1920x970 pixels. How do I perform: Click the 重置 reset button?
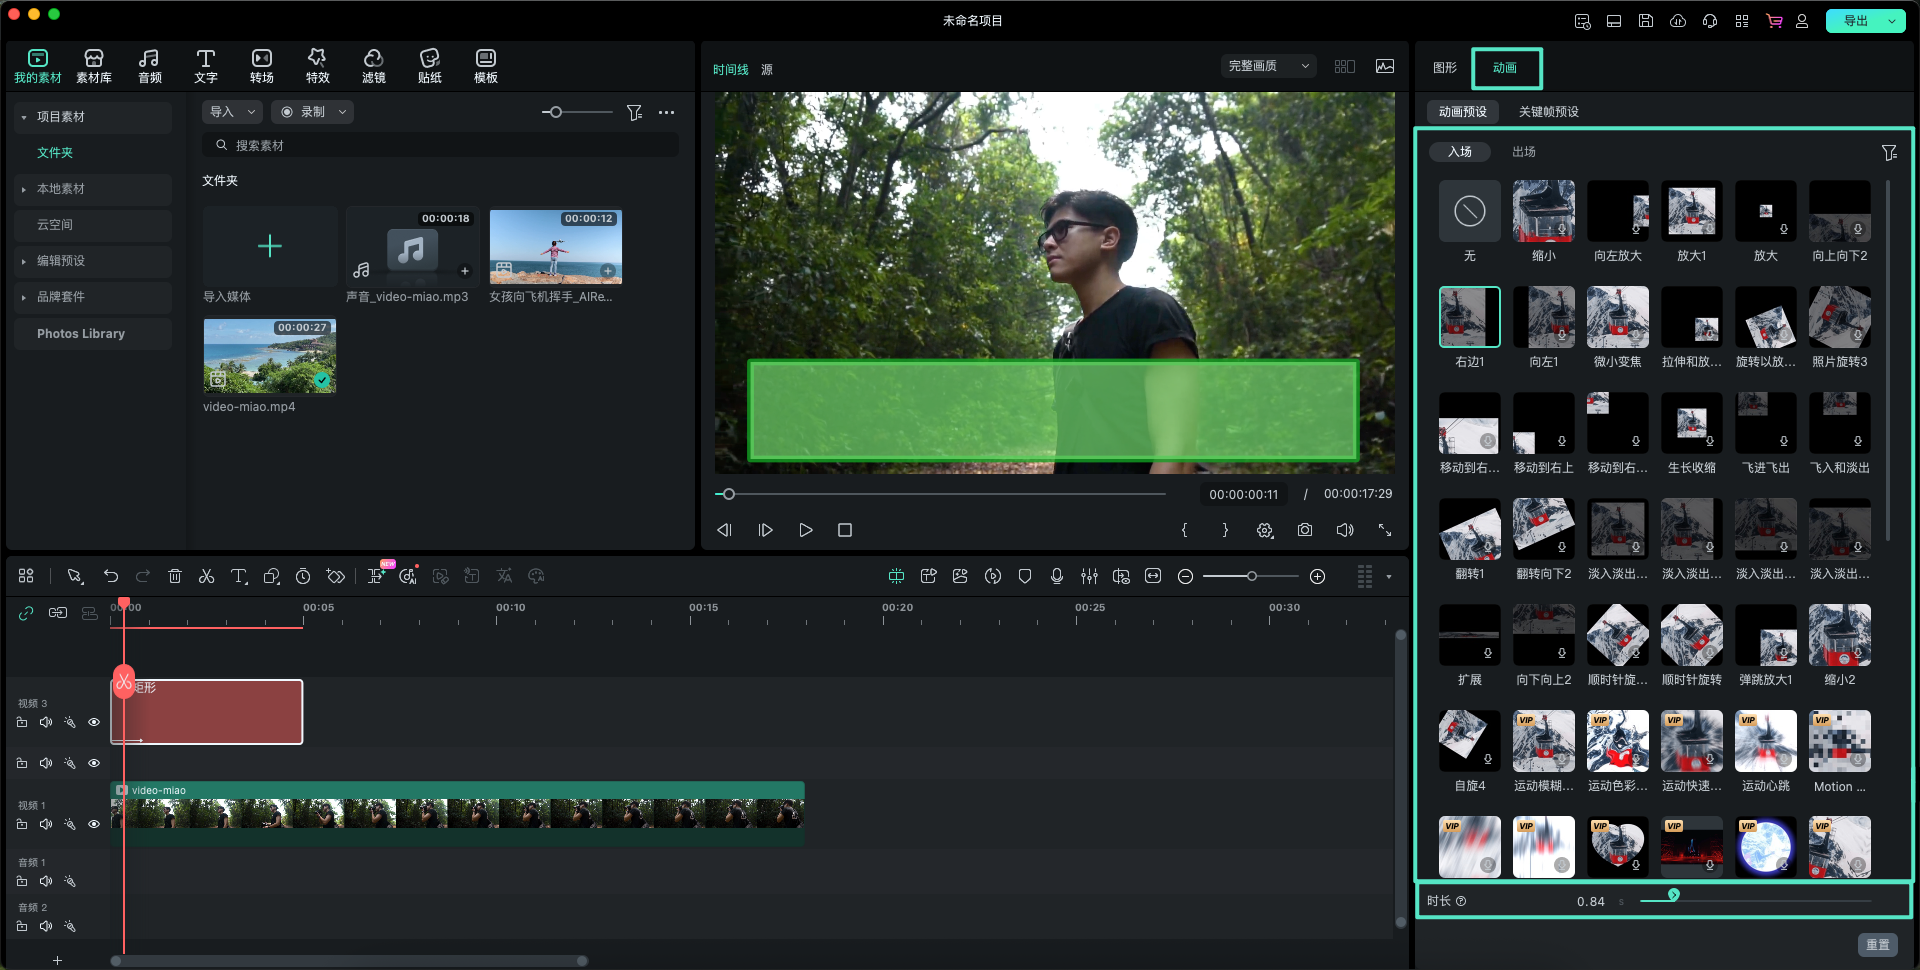[x=1877, y=944]
